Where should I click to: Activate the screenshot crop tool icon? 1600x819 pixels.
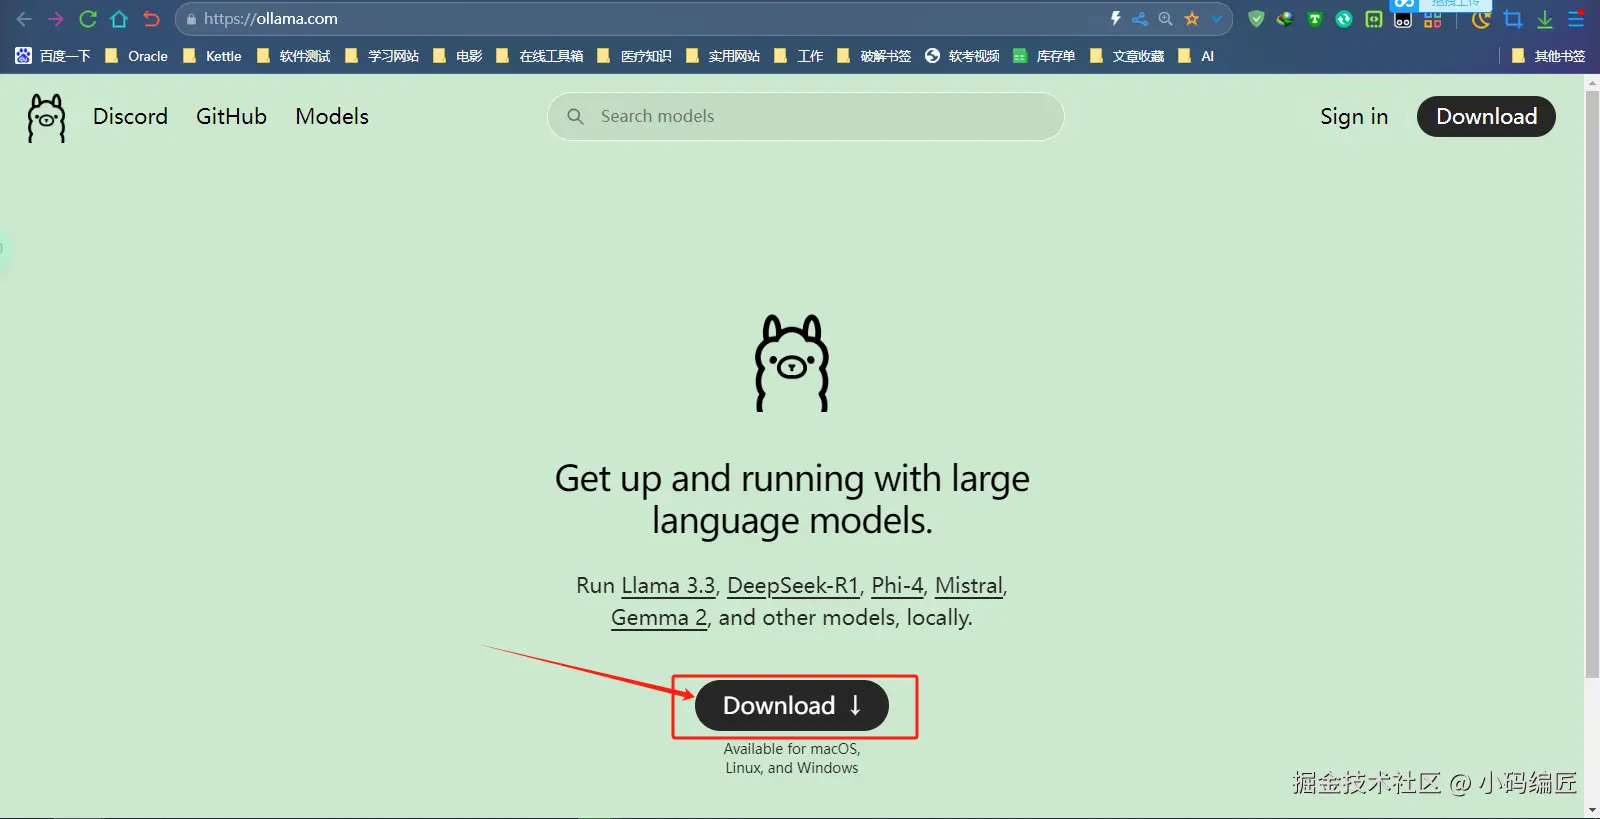1513,19
